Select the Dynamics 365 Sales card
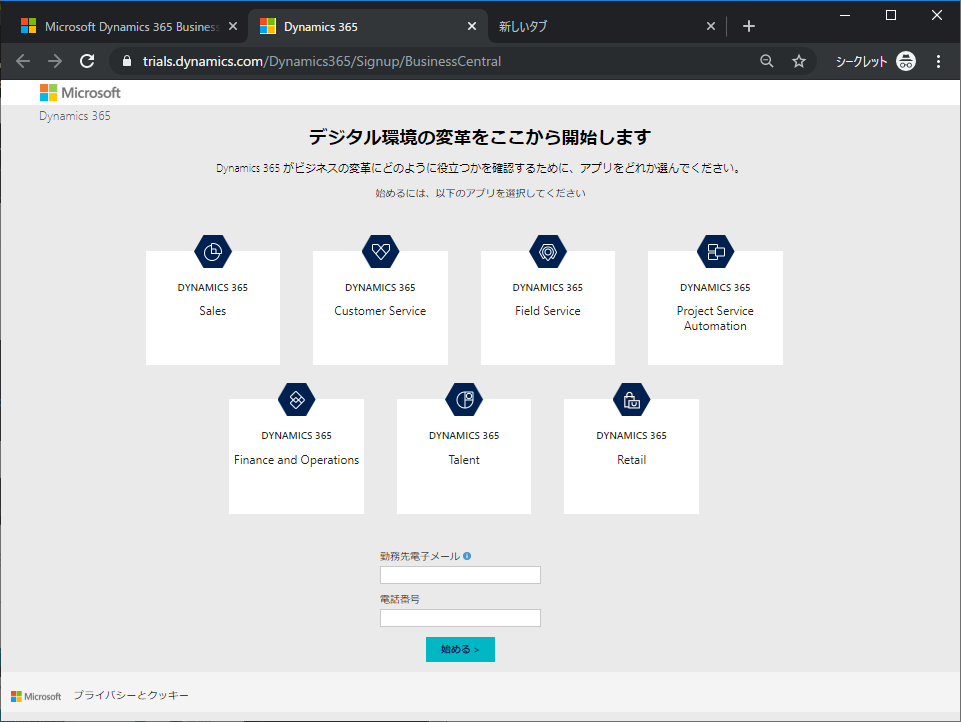The height and width of the screenshot is (722, 961). pos(213,308)
